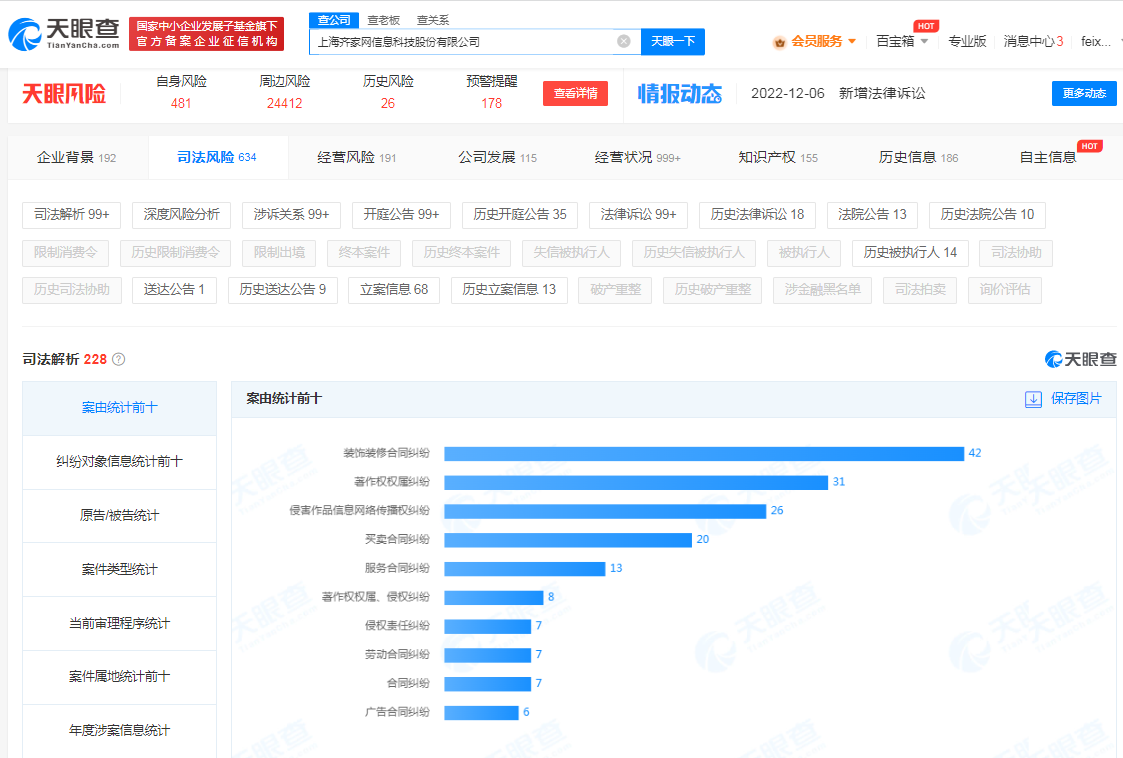Click the 天眼查 watermark logo above chart
This screenshot has height=758, width=1123.
[1080, 359]
